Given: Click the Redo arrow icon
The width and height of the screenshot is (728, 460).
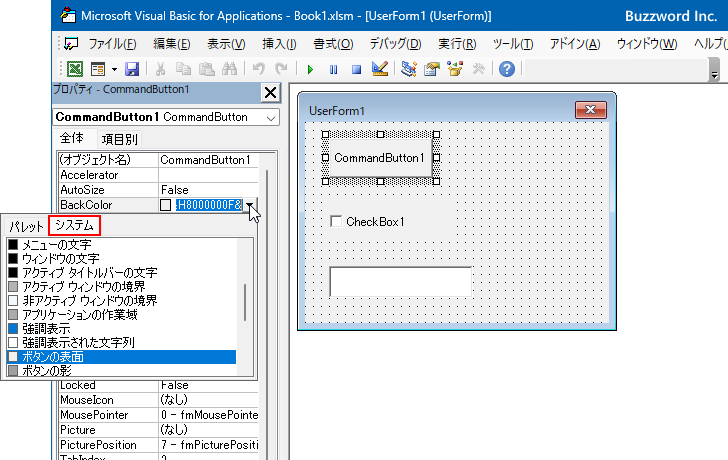Looking at the screenshot, I should point(281,69).
